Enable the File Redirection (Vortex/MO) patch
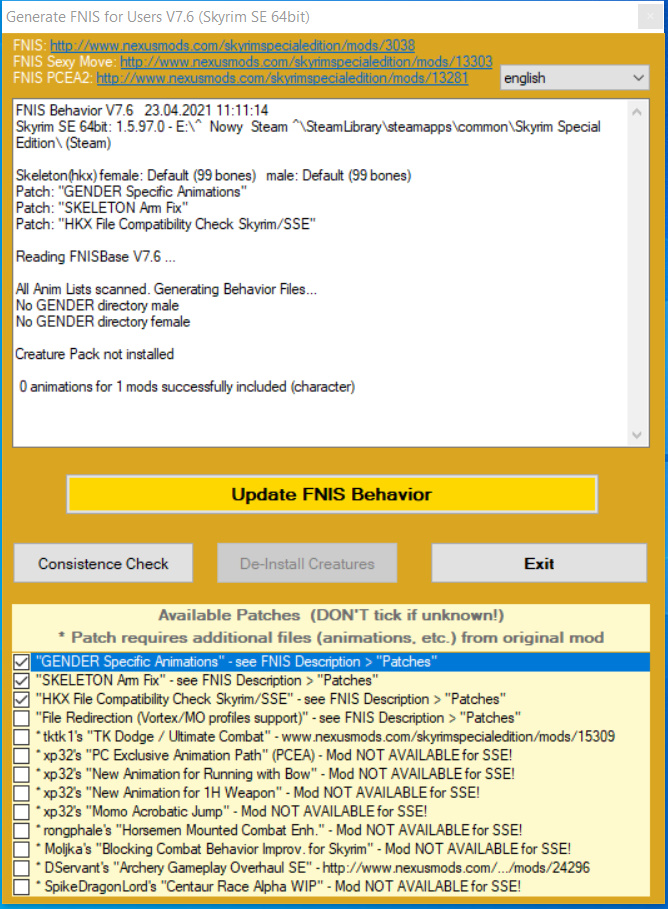Screen dimensions: 668x909 [x=21, y=718]
